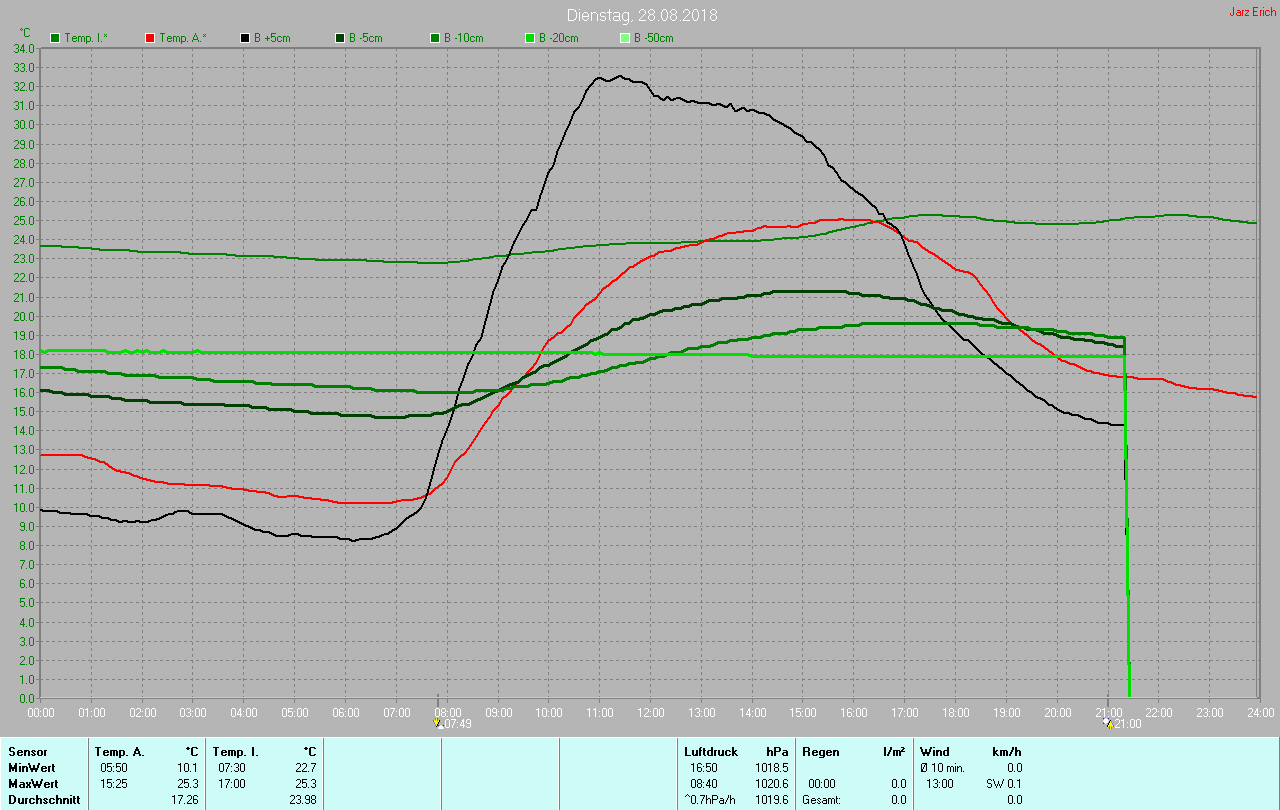Click the 'Luftdruck' column header
The height and width of the screenshot is (810, 1280).
tap(711, 751)
